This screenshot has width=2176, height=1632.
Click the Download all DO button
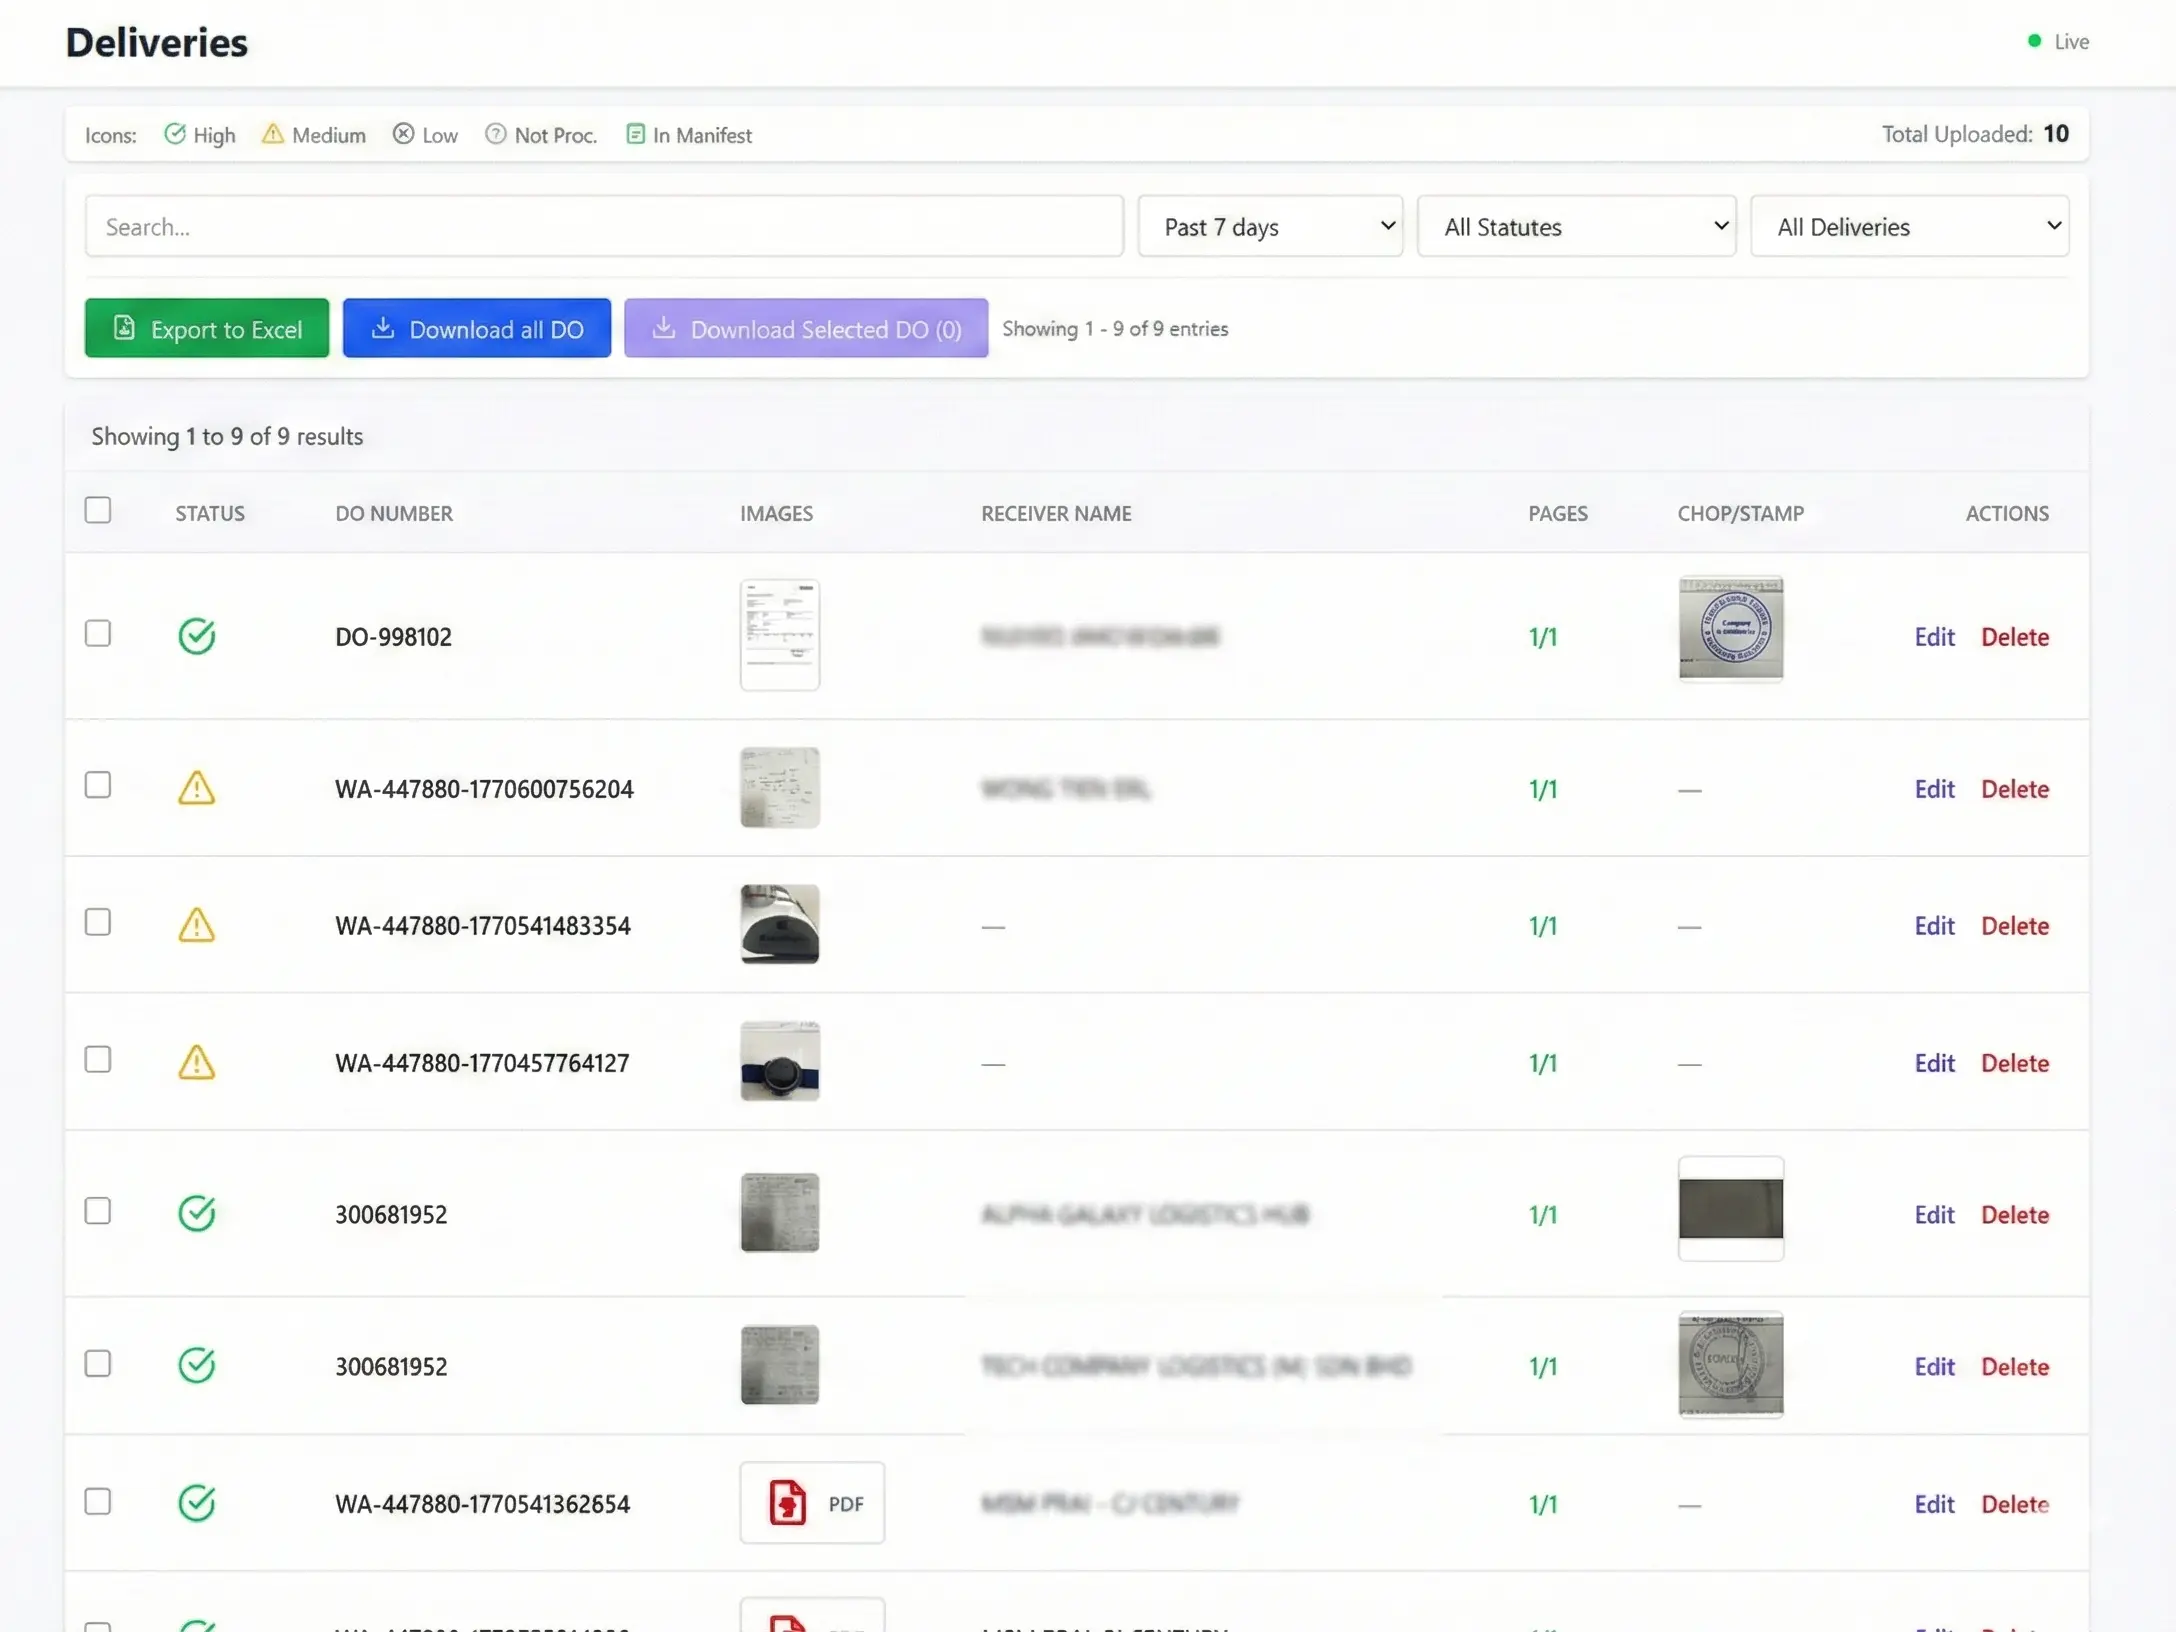tap(477, 329)
